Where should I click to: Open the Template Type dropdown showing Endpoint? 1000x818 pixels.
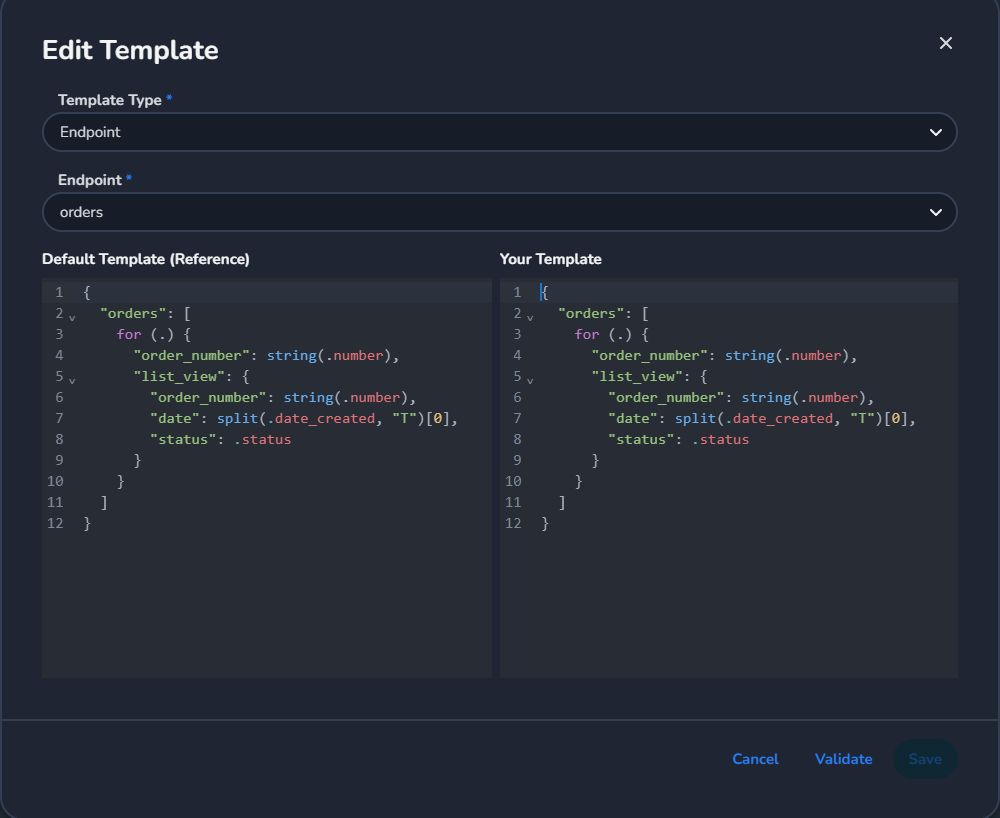coord(499,132)
